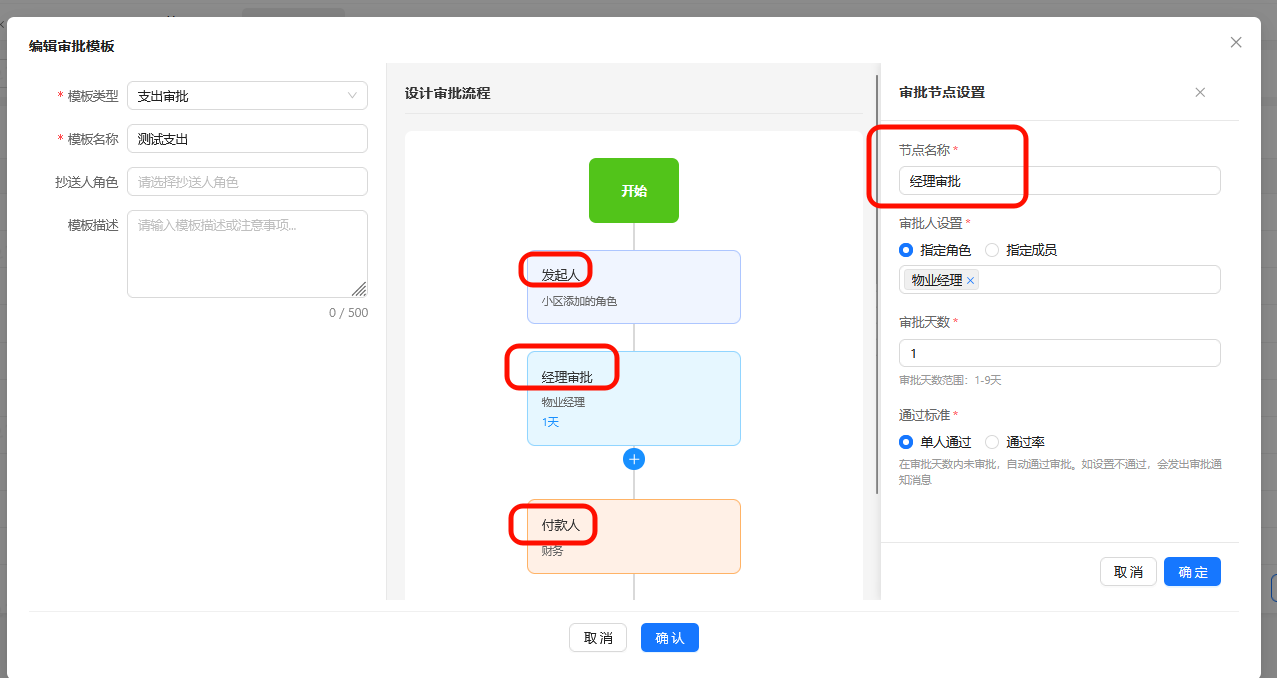
Task: Click the blue plus add-node icon
Action: (634, 459)
